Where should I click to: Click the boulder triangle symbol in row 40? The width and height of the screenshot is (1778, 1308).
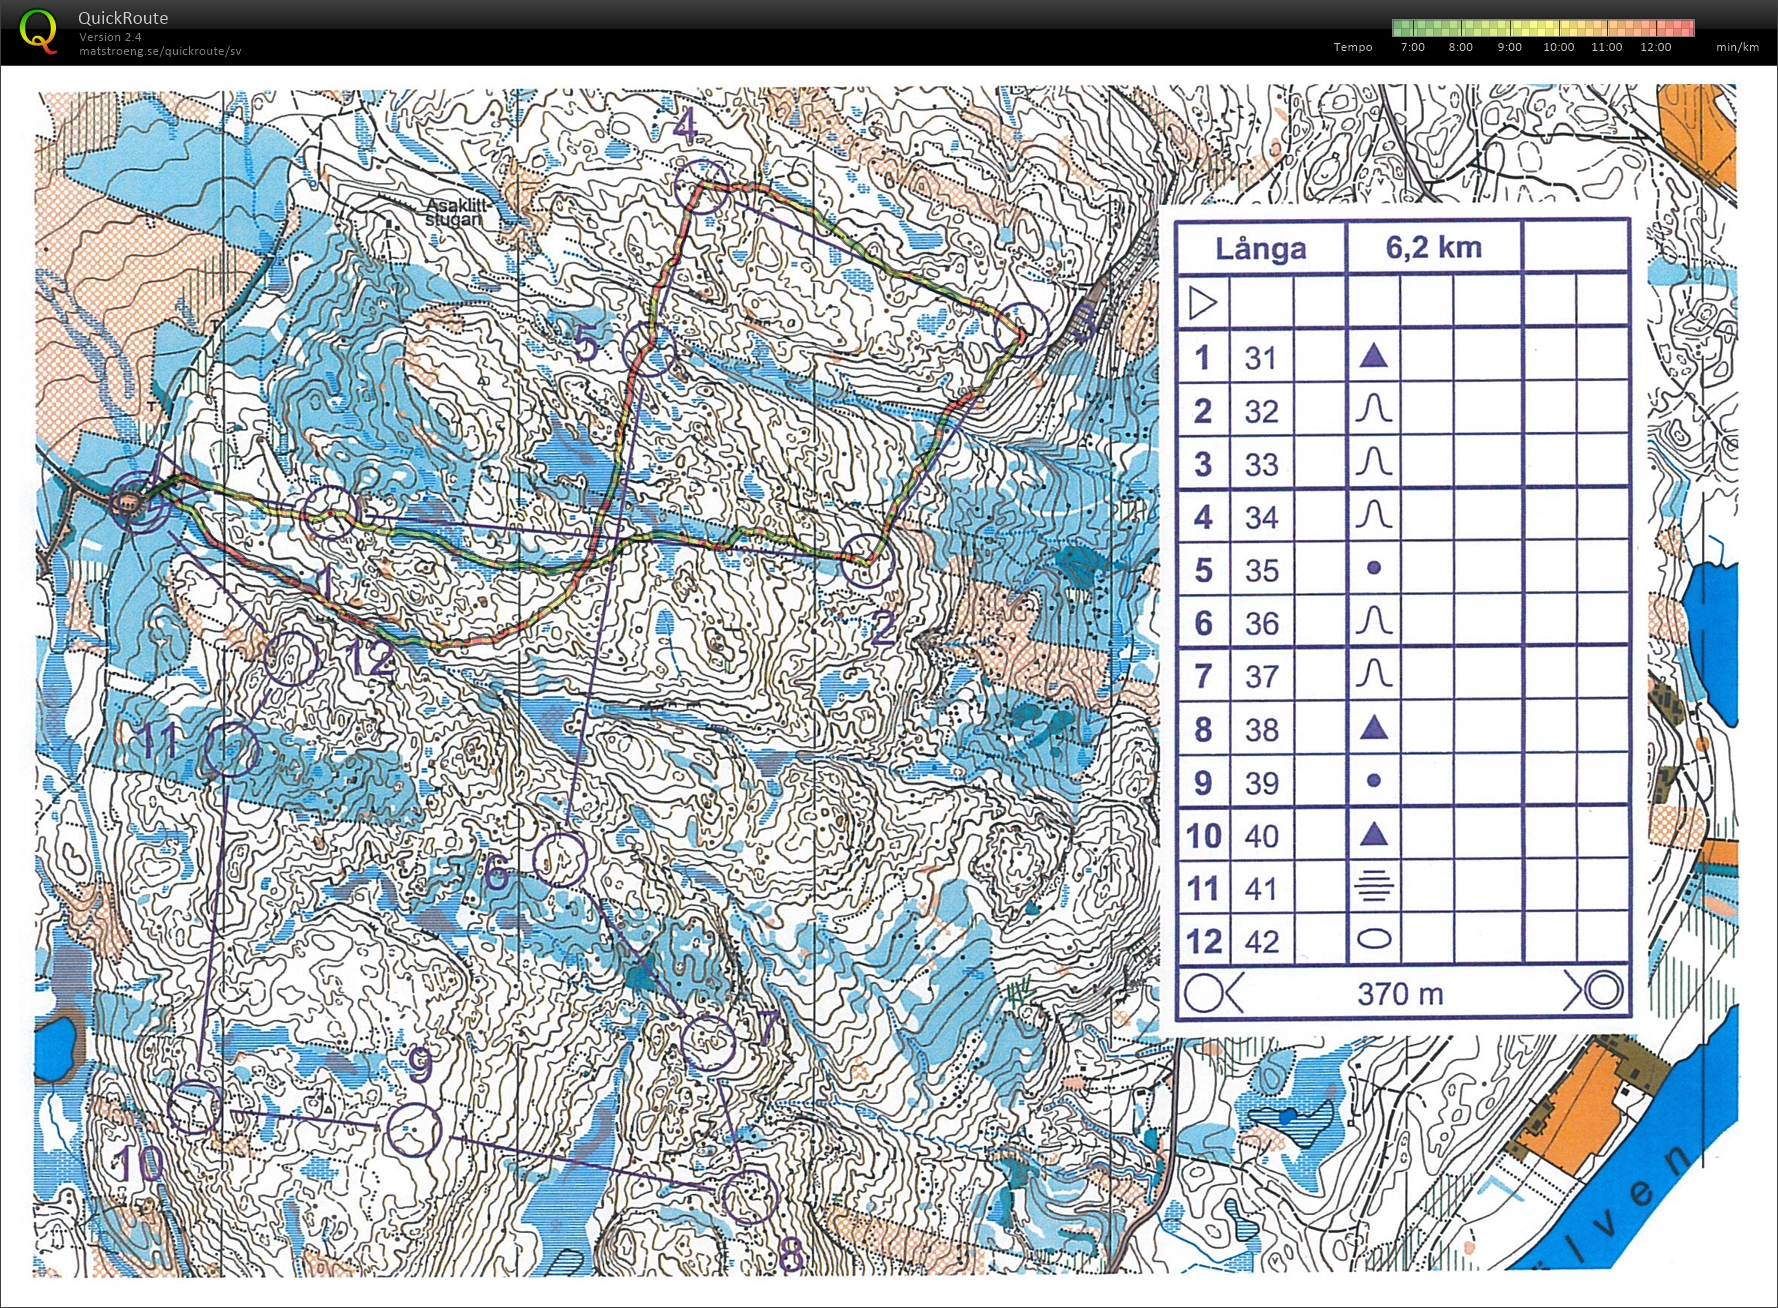[1374, 833]
